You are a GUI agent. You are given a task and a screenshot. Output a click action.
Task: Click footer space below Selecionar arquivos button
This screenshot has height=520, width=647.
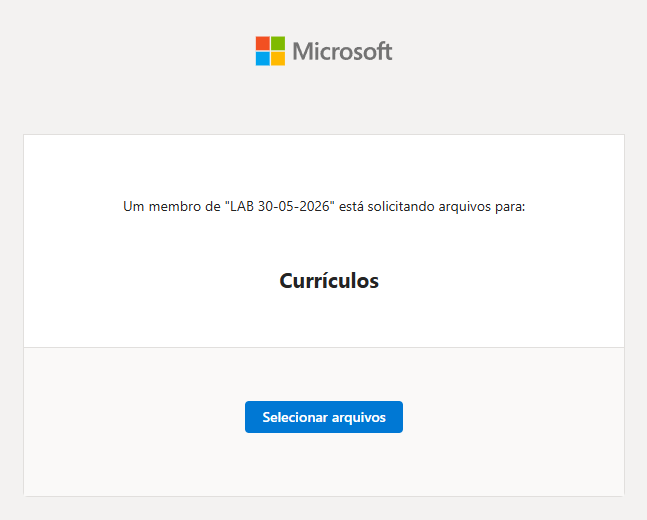[x=324, y=464]
